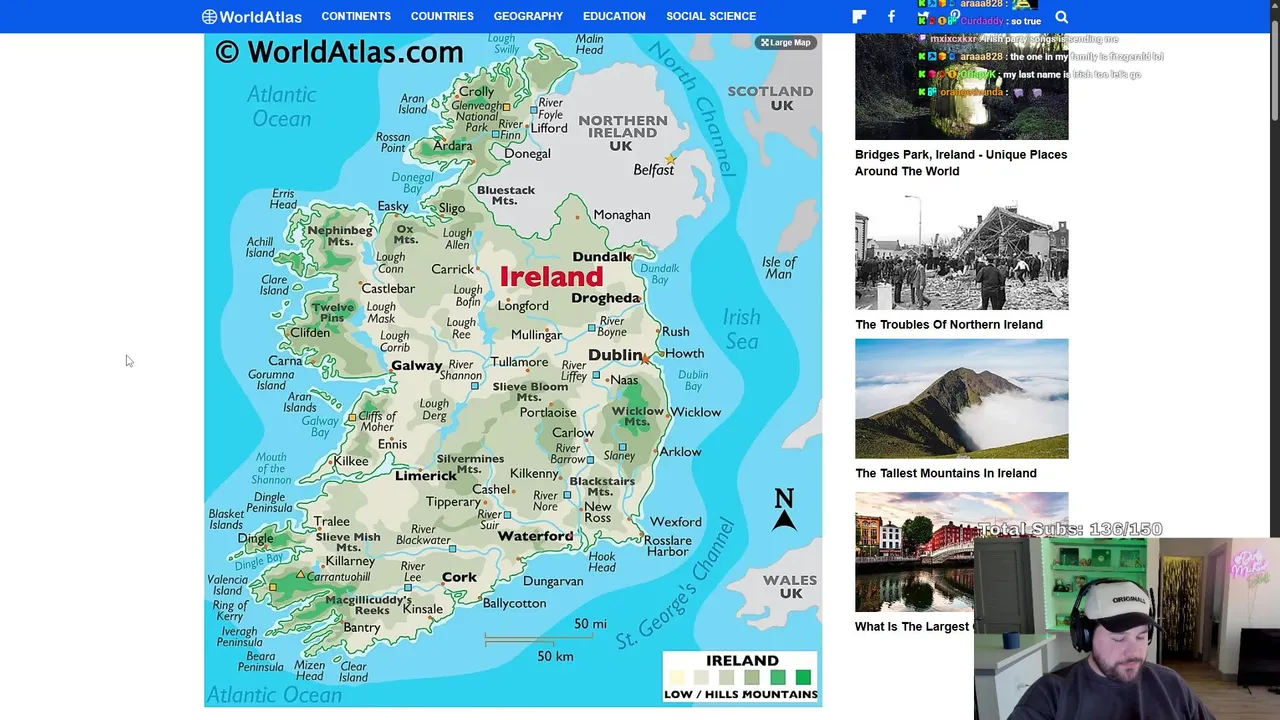1280x720 pixels.
Task: Open Bridges Park, Ireland article link
Action: 961,163
